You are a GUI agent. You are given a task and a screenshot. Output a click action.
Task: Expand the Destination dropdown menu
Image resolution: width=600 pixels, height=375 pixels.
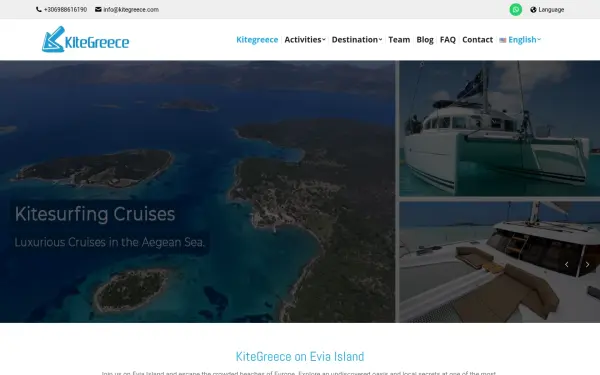click(357, 40)
